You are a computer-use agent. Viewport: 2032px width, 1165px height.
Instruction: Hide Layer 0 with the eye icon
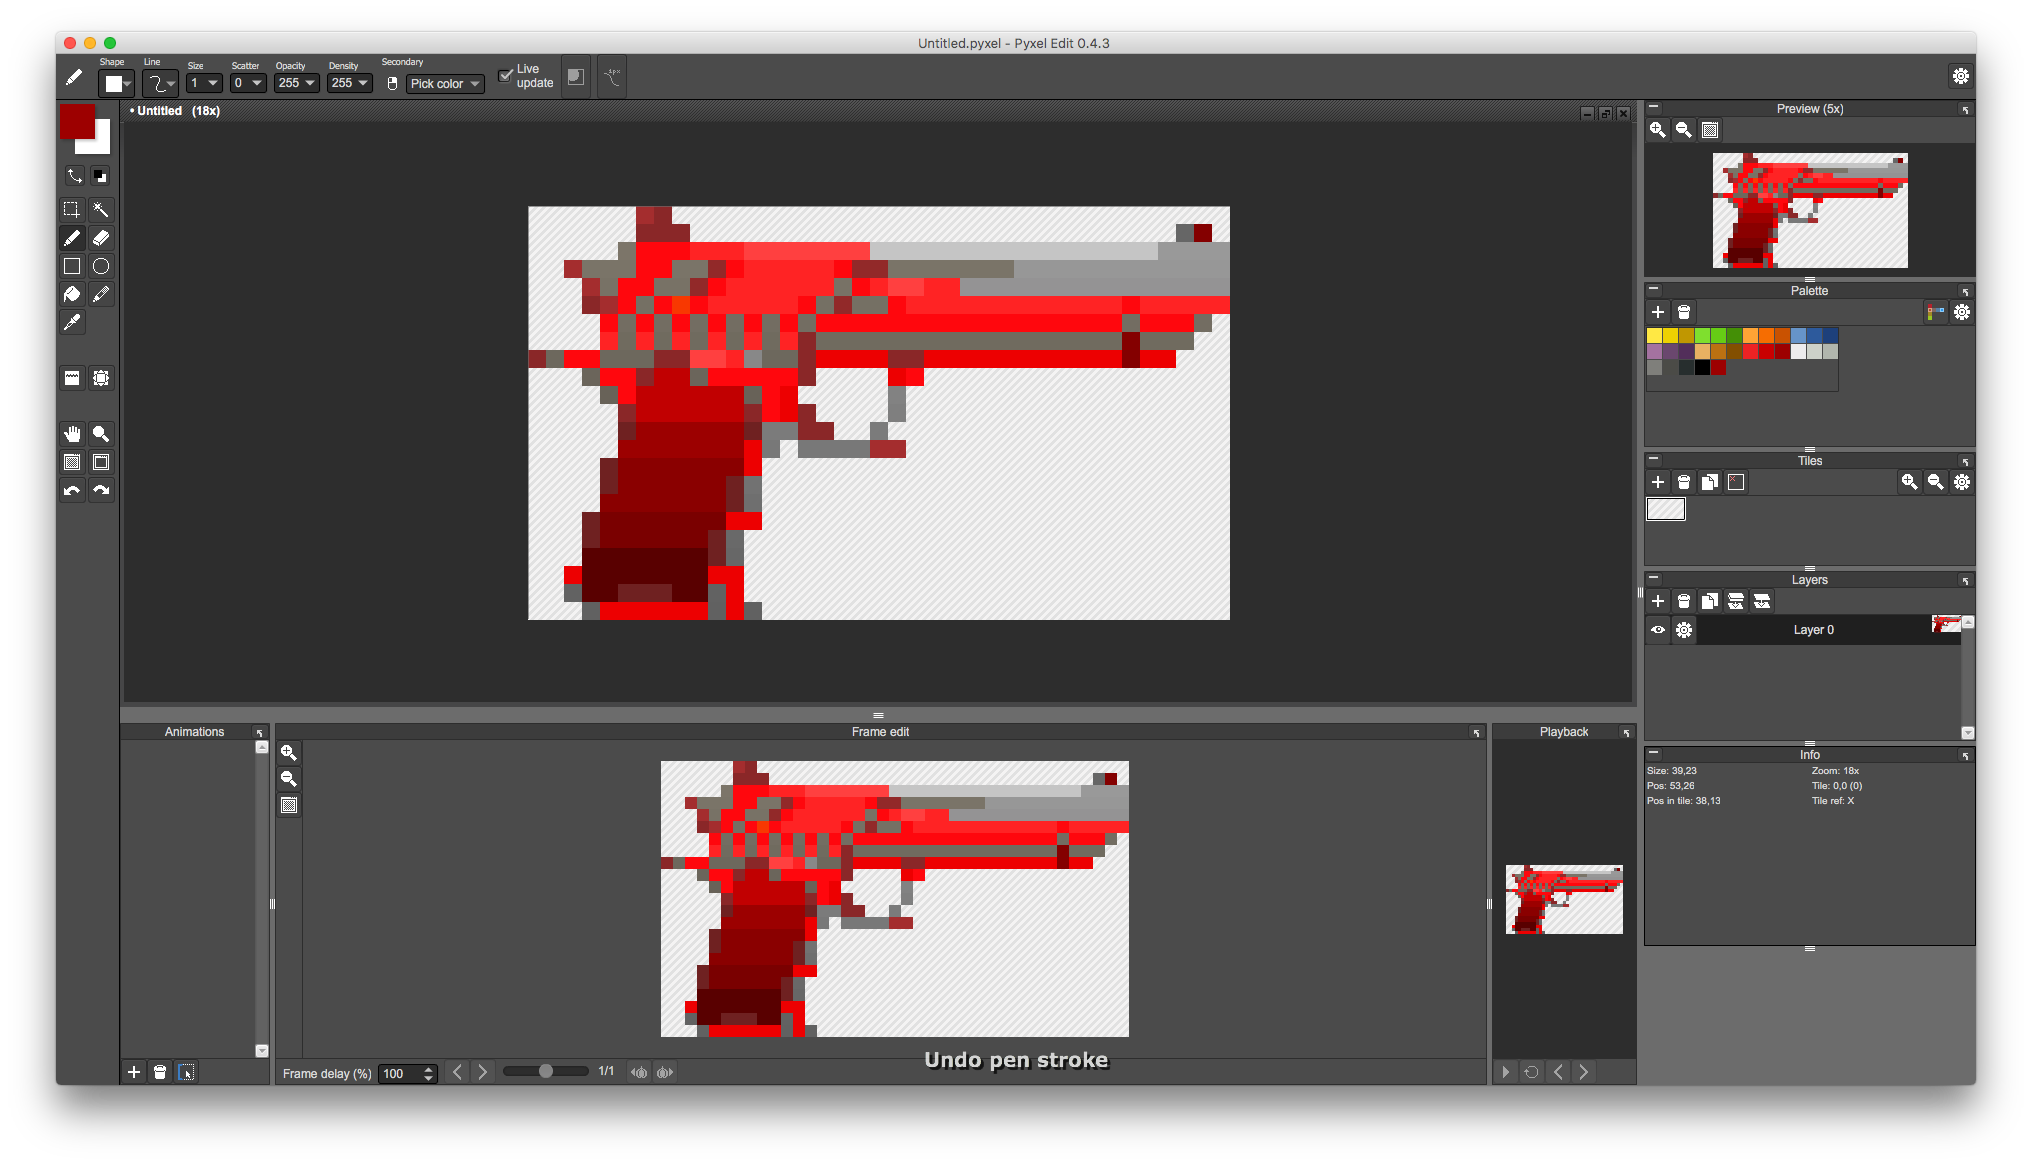point(1658,630)
